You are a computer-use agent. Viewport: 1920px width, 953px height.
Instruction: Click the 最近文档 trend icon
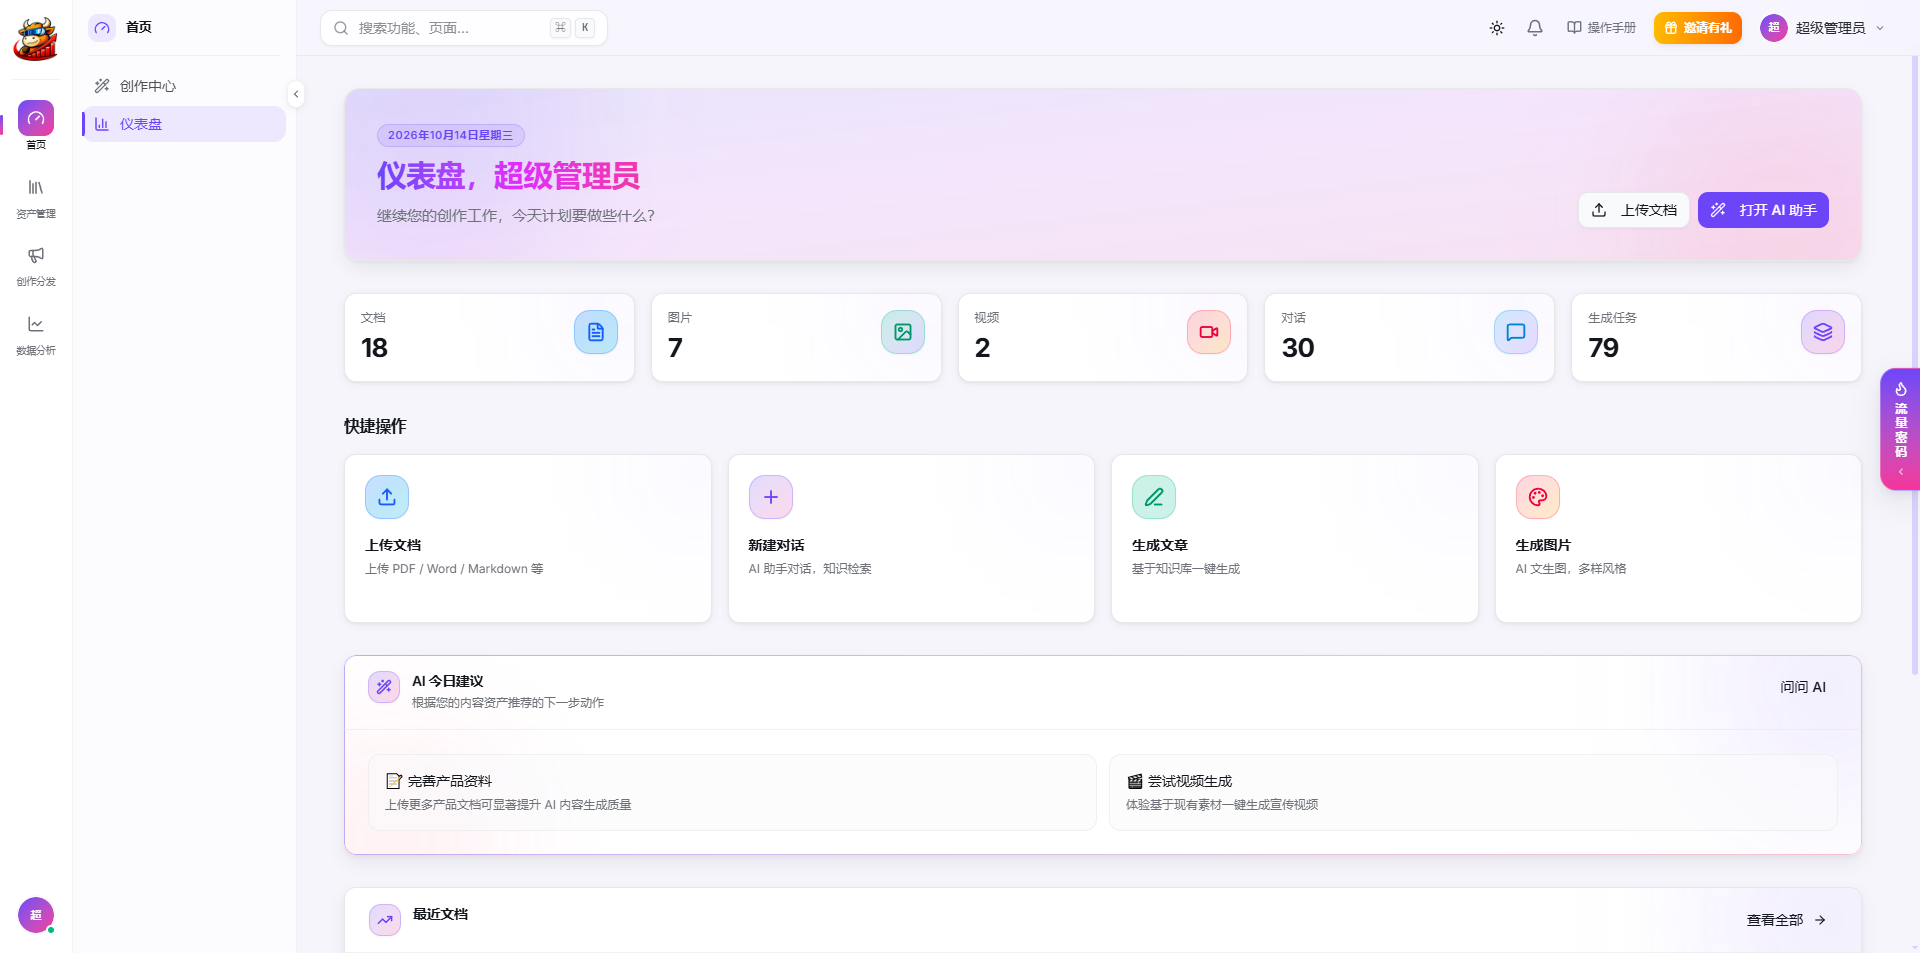[385, 920]
